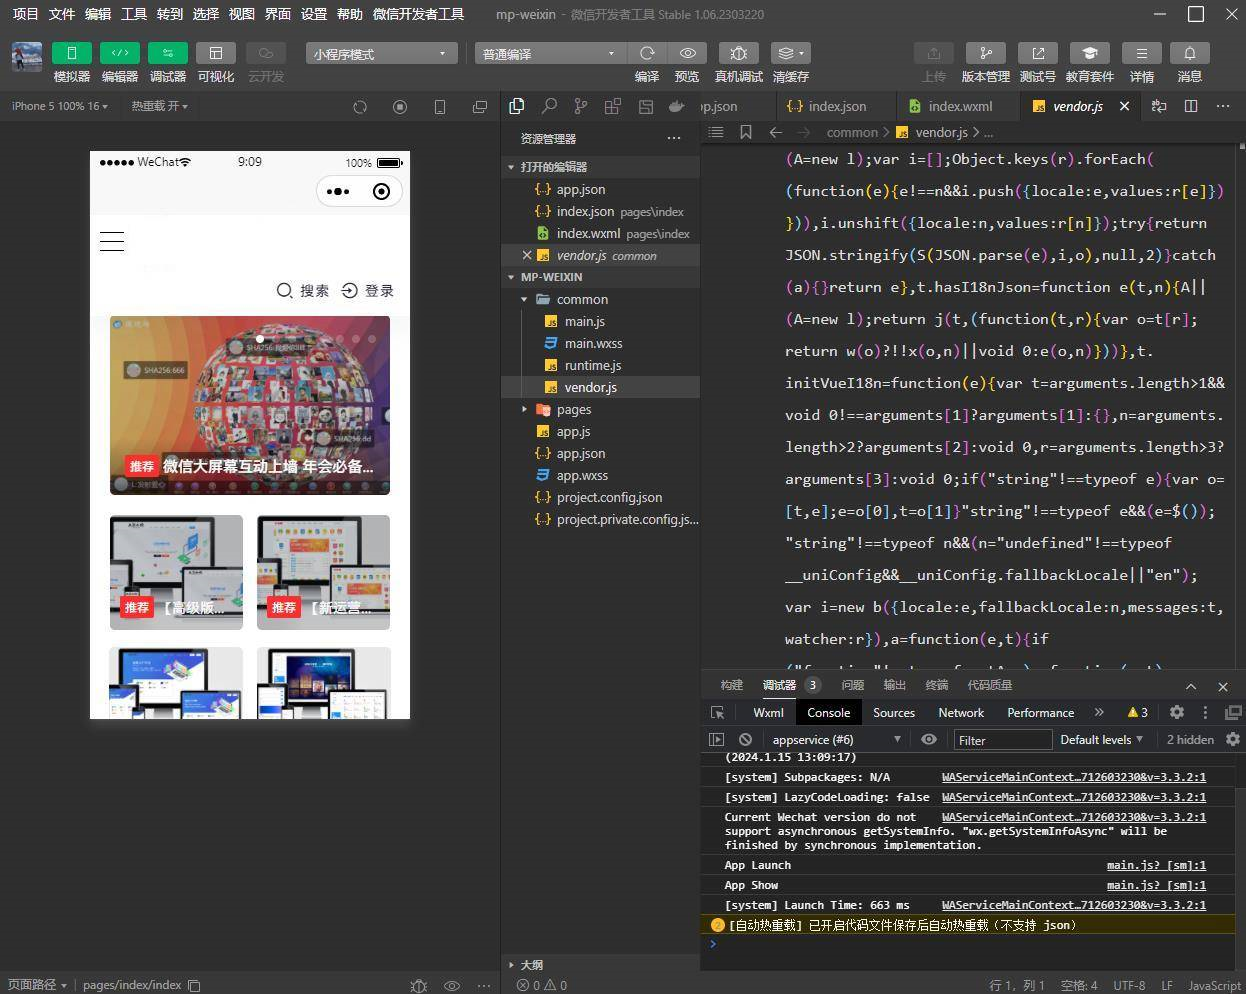Open the hot reload dropdown
The height and width of the screenshot is (994, 1246).
[159, 106]
